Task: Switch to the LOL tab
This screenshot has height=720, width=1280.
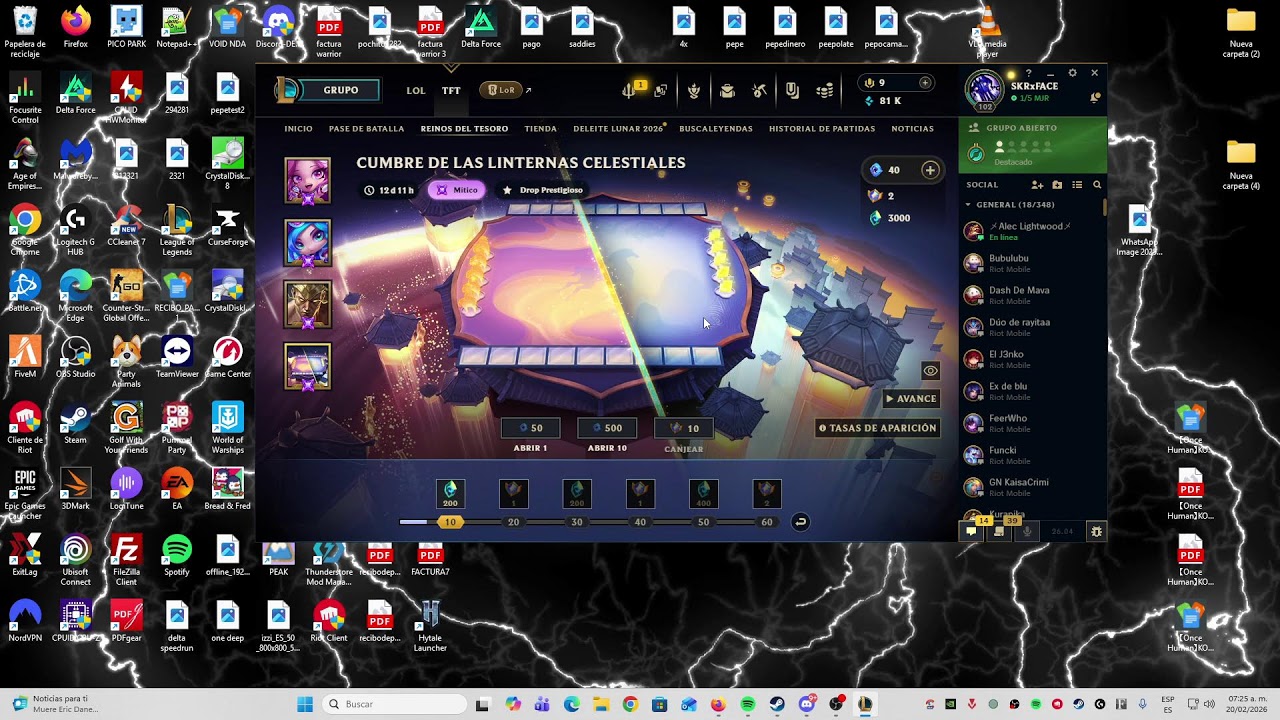Action: pos(416,91)
